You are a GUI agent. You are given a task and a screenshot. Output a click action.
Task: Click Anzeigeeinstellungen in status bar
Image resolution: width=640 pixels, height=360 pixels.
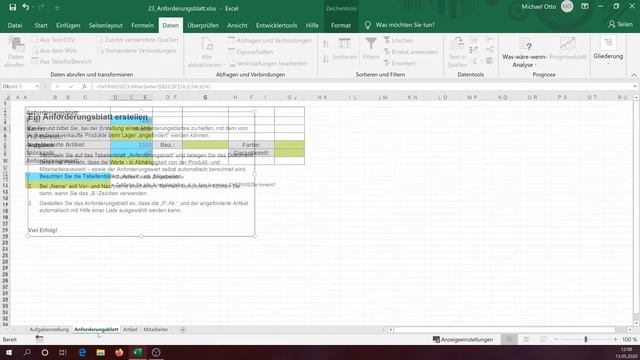[463, 339]
